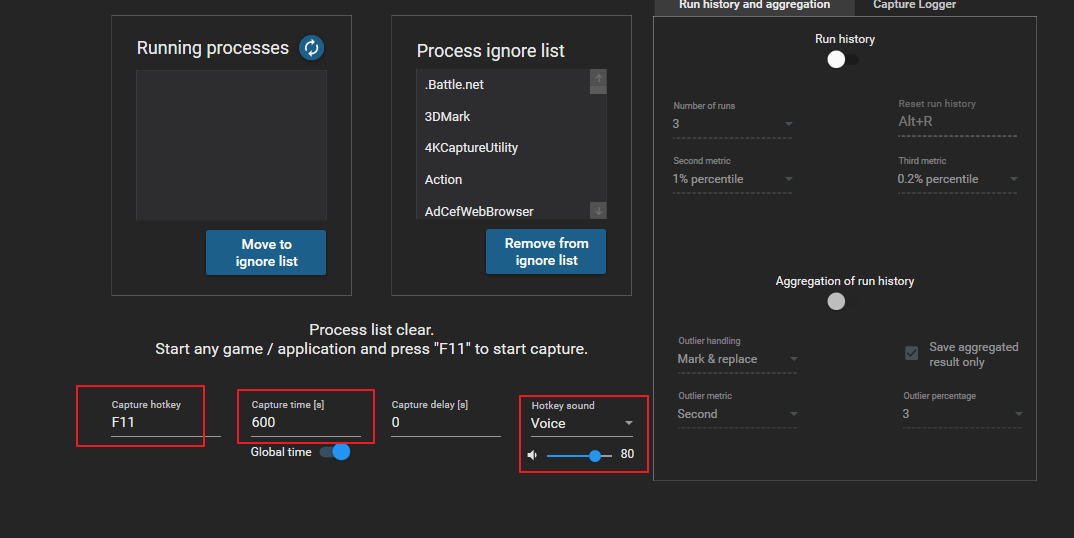1074x538 pixels.
Task: Select 3DMark in the ignore list
Action: point(447,117)
